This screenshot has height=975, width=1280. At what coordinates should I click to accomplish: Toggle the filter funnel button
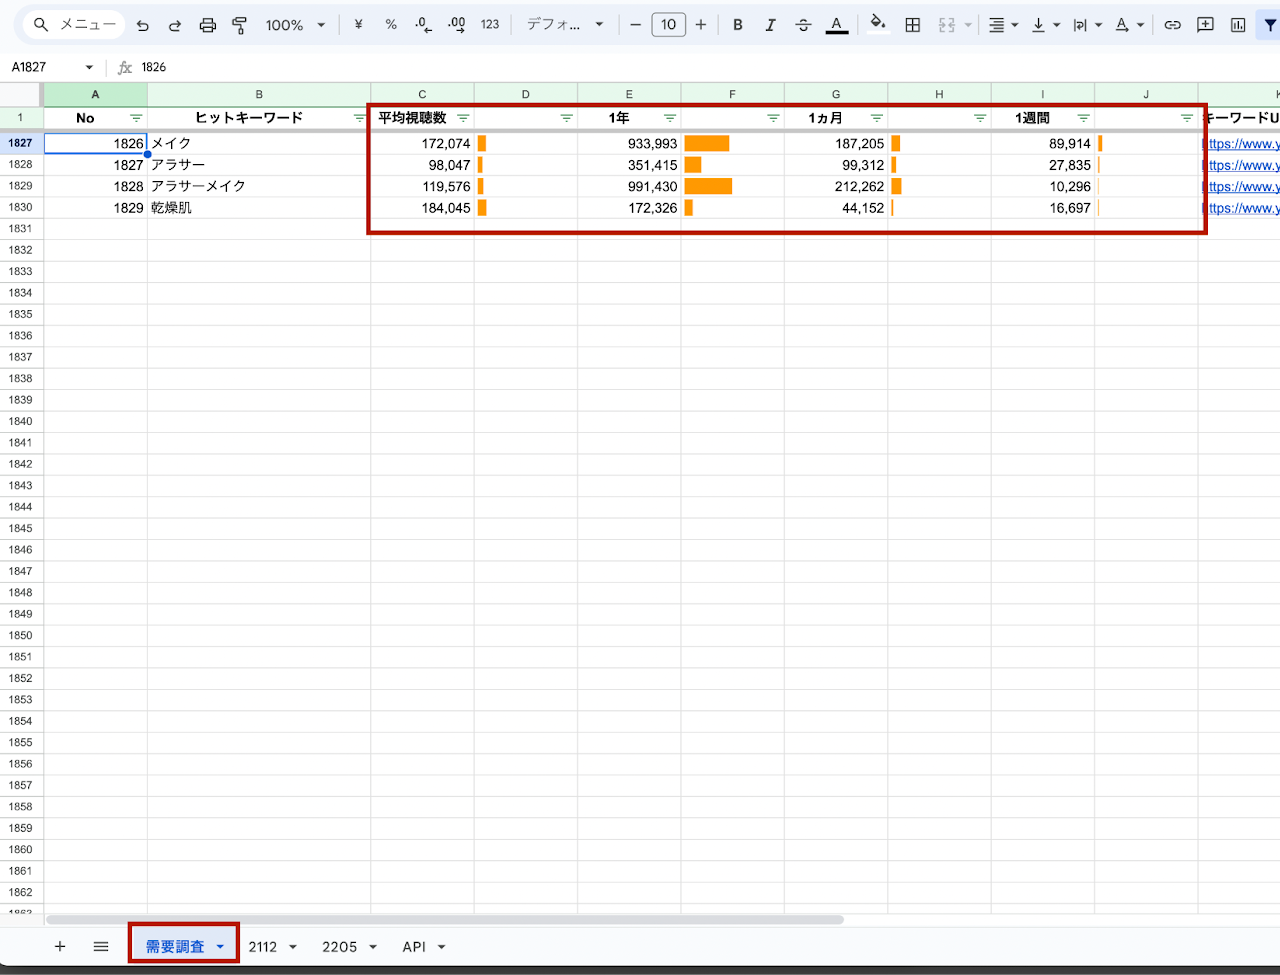pos(1270,25)
